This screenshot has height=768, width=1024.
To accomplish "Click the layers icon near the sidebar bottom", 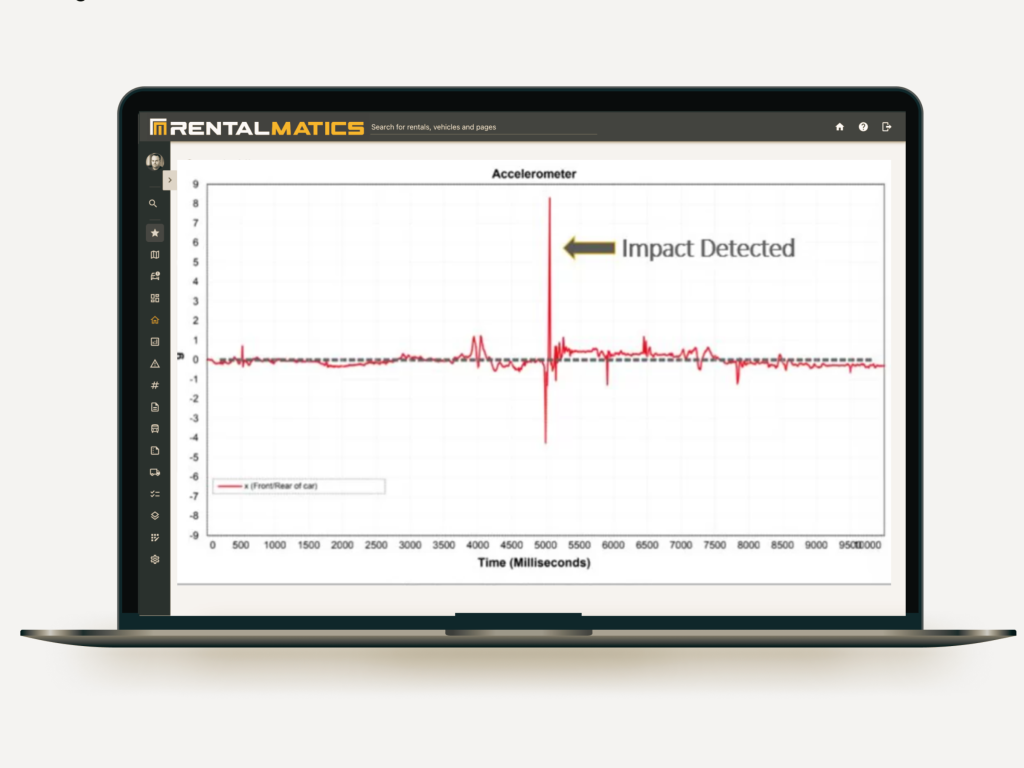I will click(153, 516).
